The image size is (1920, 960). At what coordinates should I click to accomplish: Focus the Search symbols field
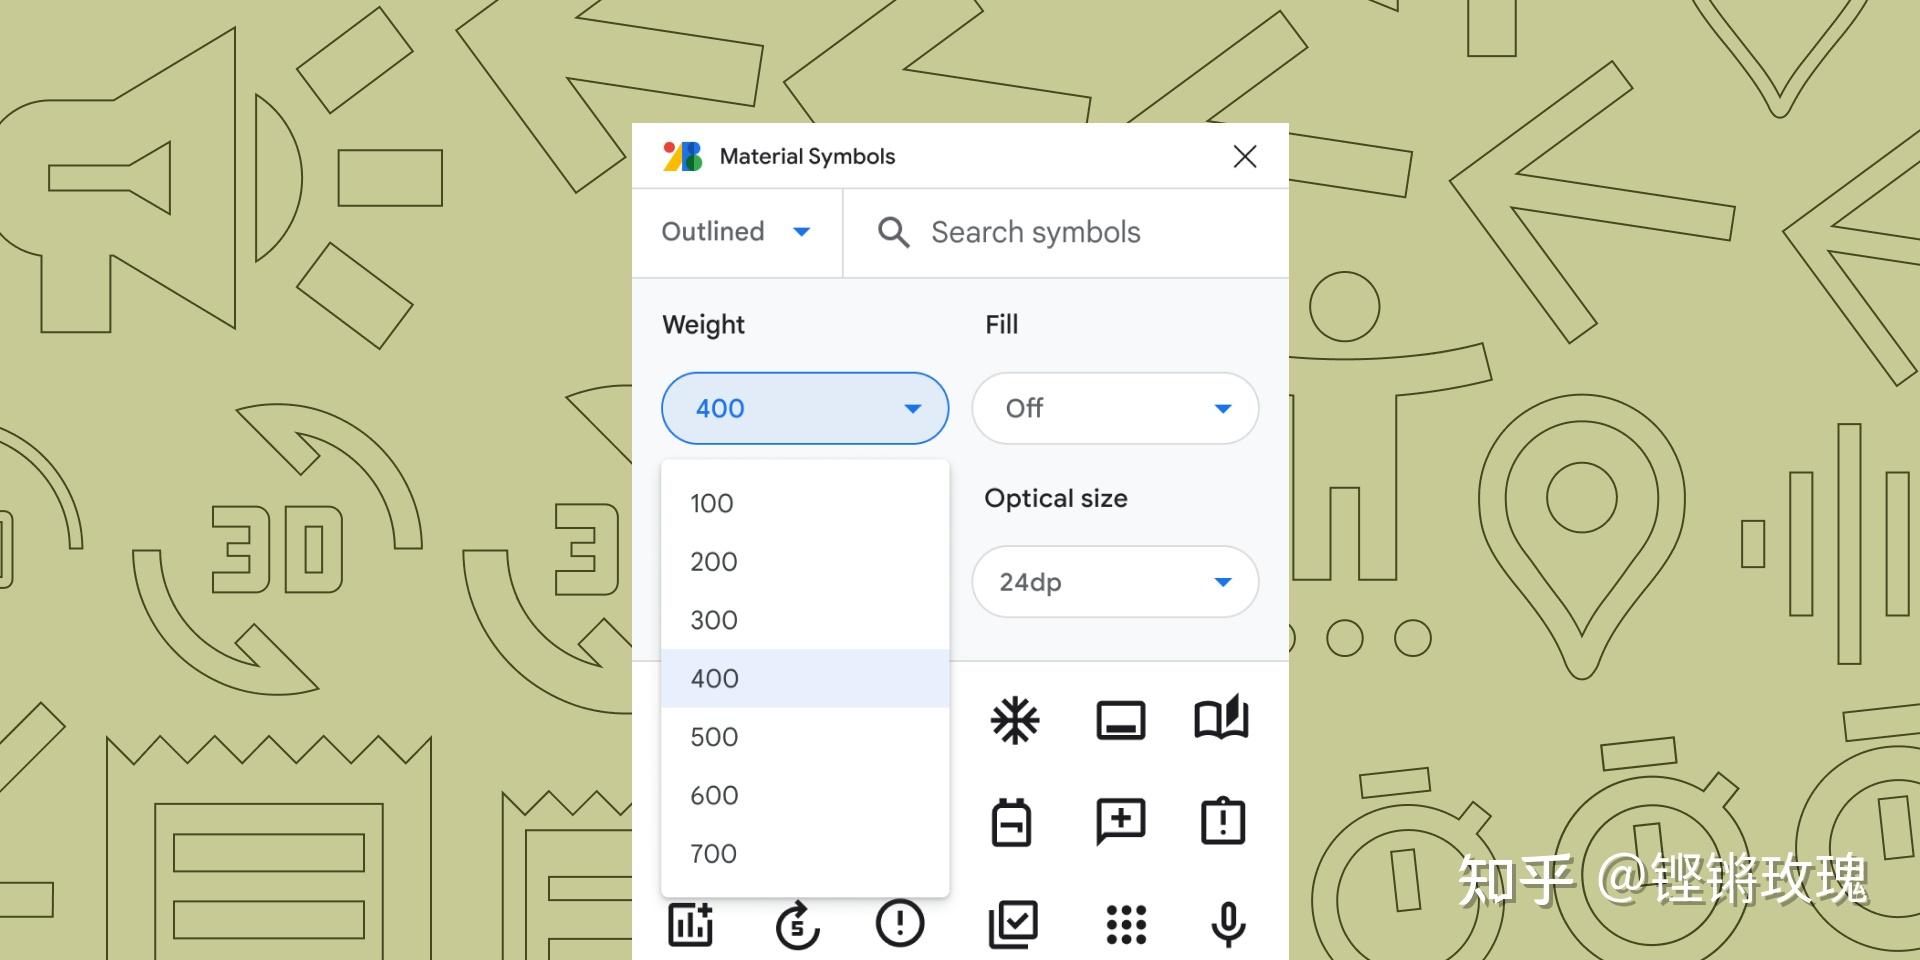tap(1066, 232)
